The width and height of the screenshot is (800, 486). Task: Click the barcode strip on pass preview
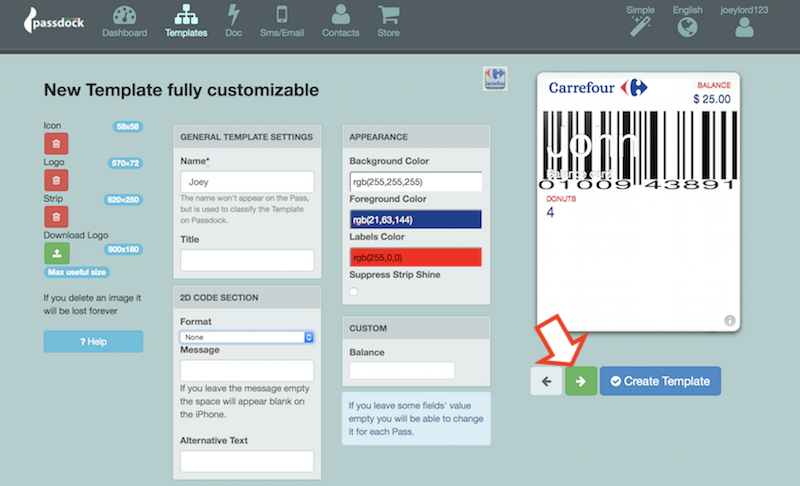click(x=639, y=149)
